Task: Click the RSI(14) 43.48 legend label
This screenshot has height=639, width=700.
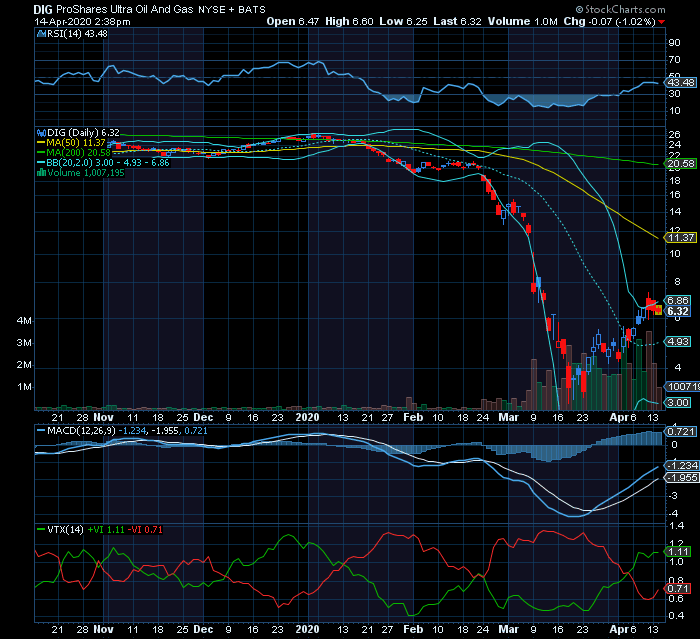Action: (77, 33)
